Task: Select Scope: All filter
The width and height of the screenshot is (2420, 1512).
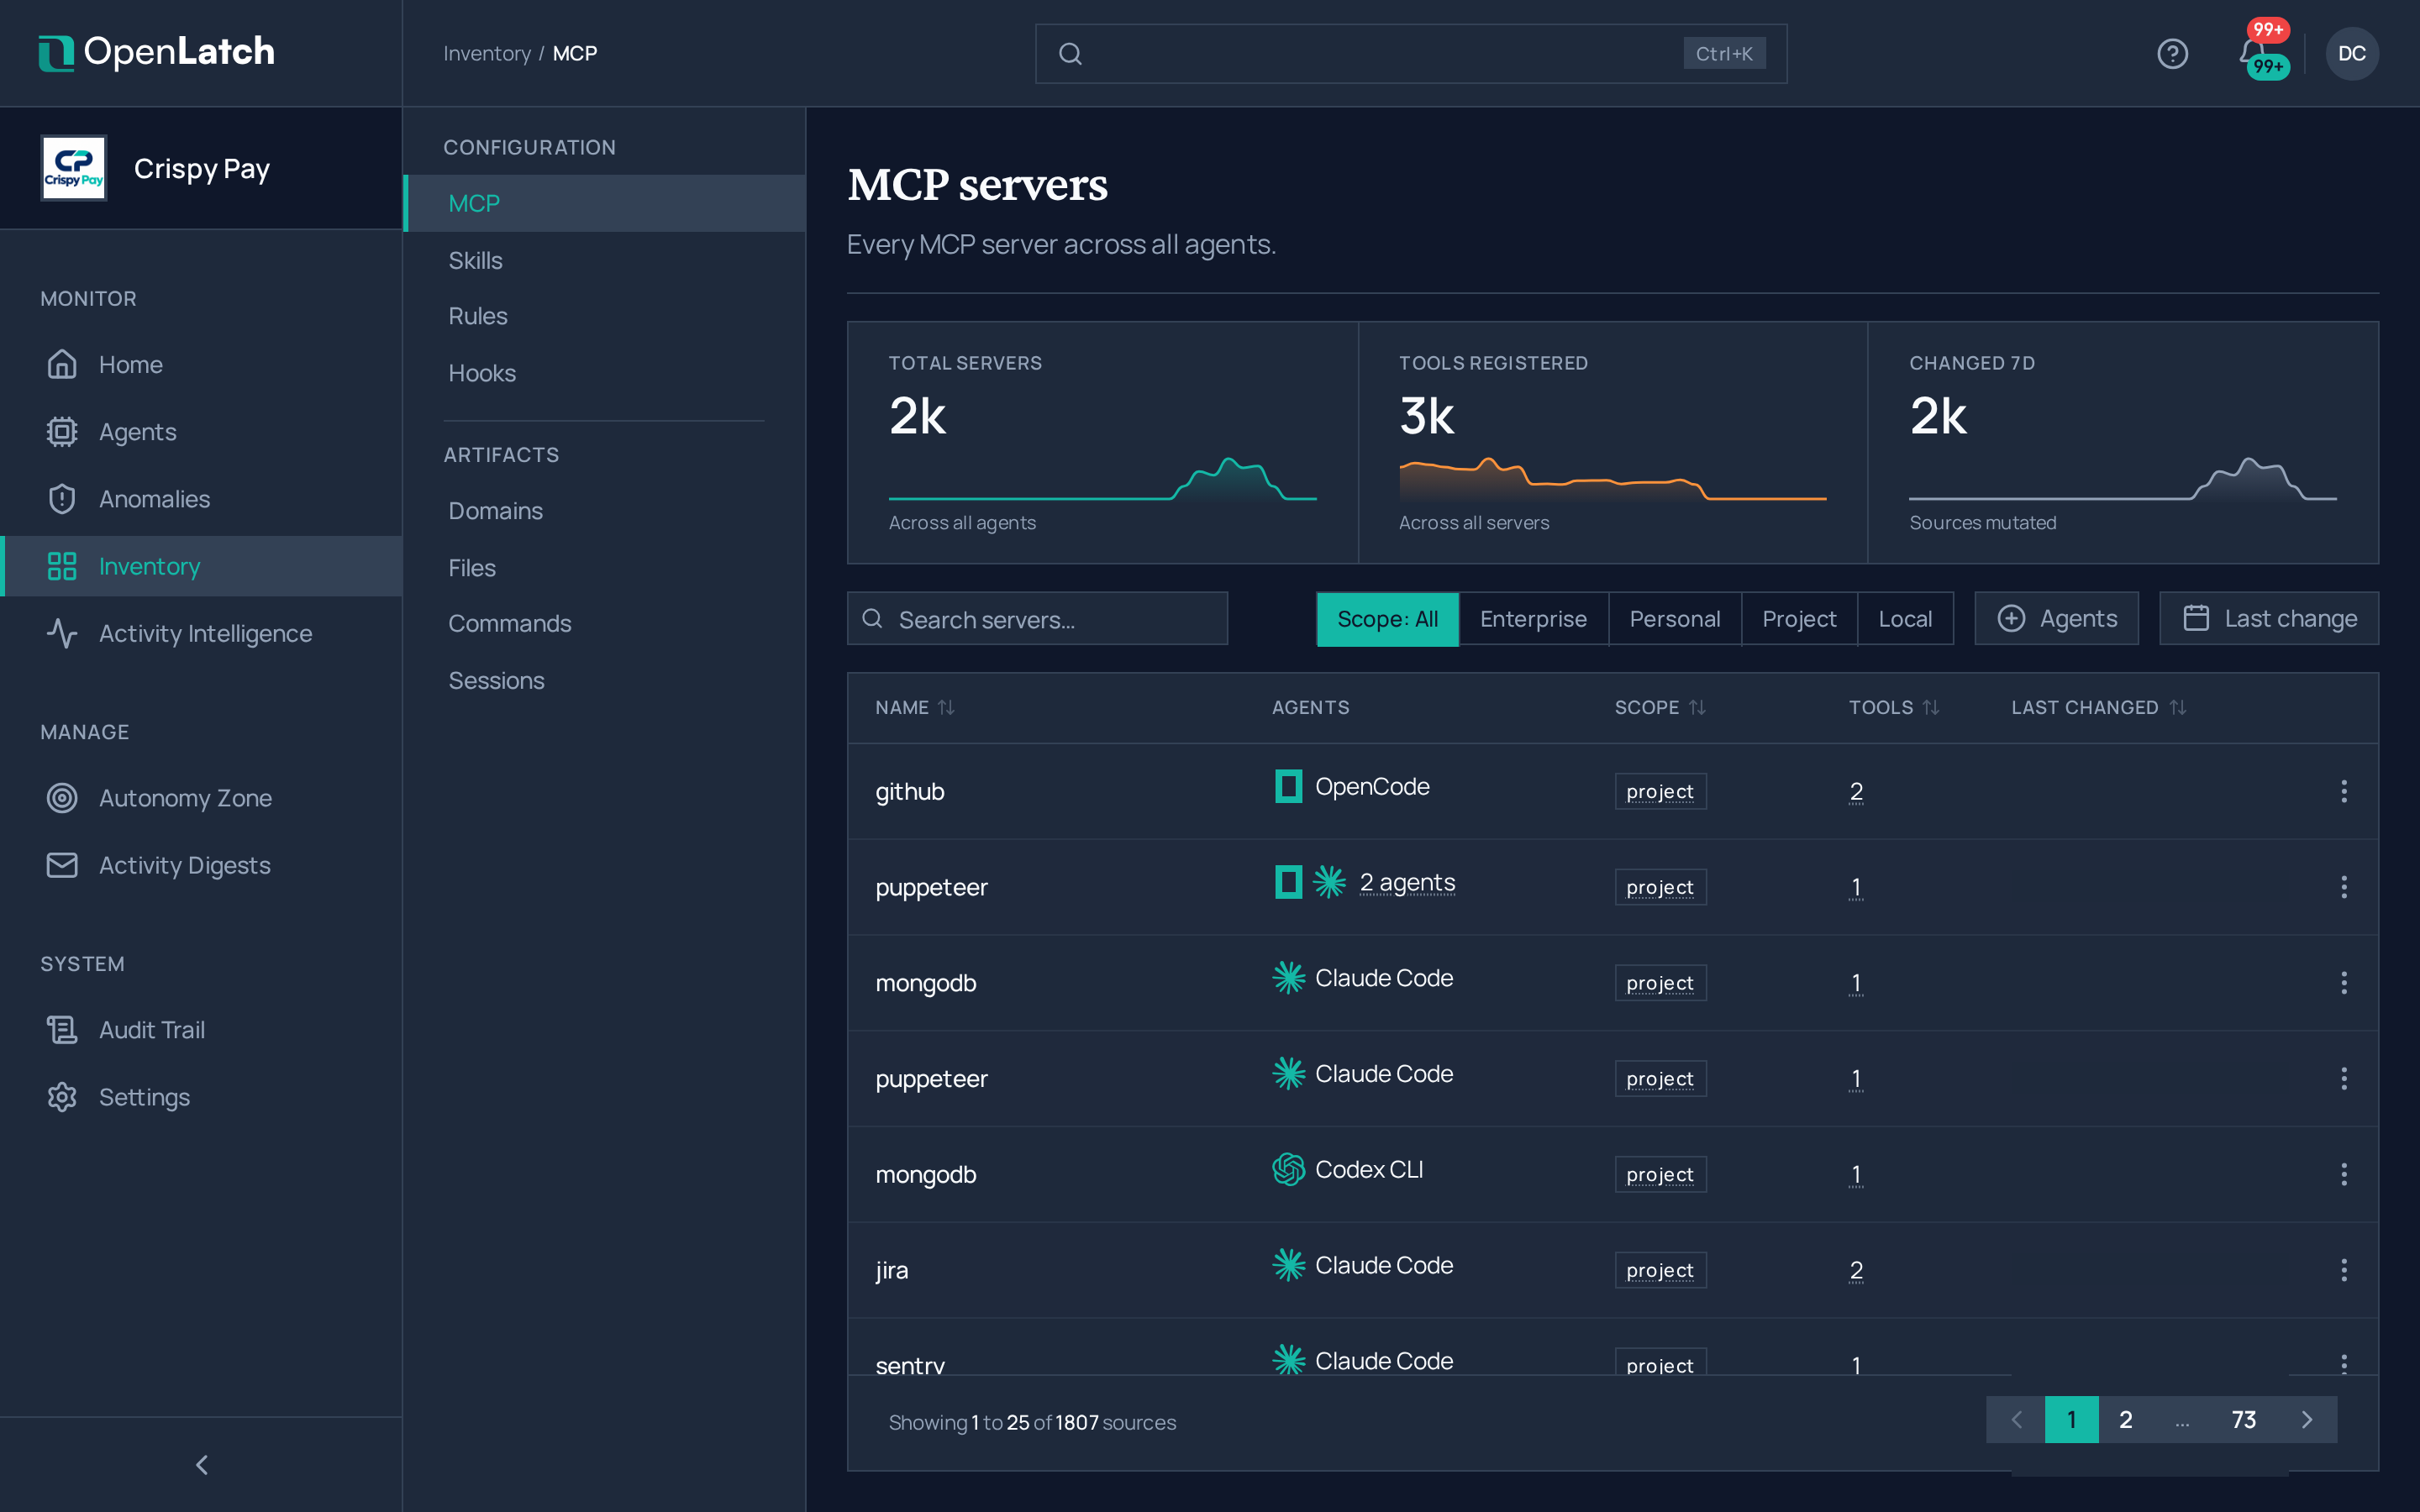Action: point(1387,618)
